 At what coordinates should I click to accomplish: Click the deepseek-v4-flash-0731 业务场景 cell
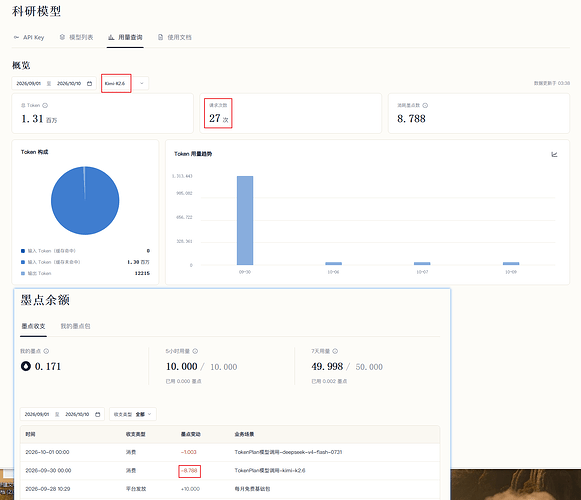(288, 452)
